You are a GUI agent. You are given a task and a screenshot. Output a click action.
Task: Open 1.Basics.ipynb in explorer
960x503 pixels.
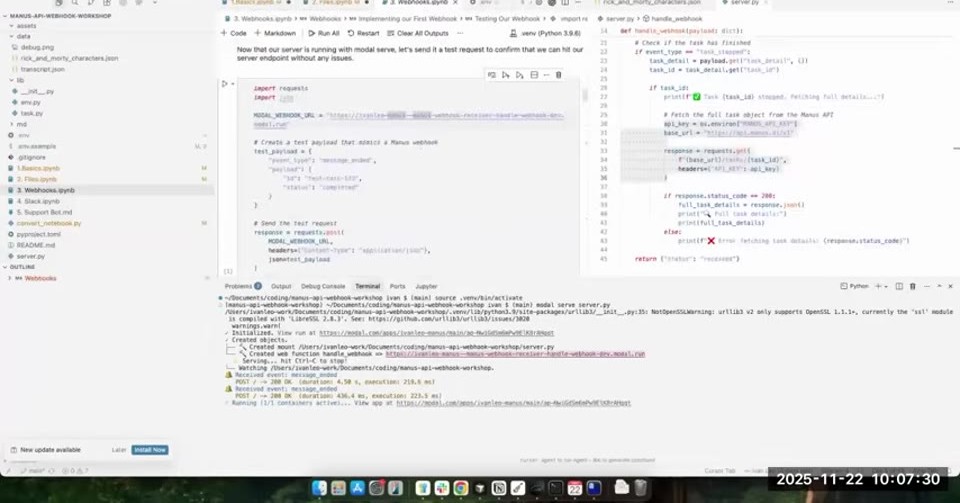[39, 168]
